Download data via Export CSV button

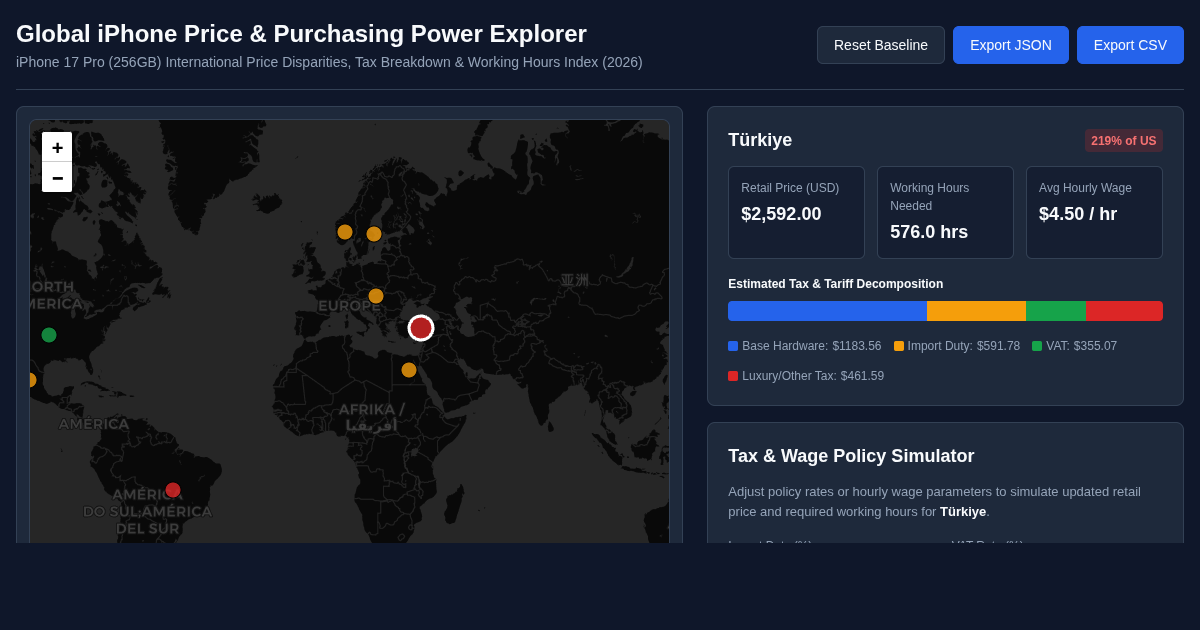1130,45
